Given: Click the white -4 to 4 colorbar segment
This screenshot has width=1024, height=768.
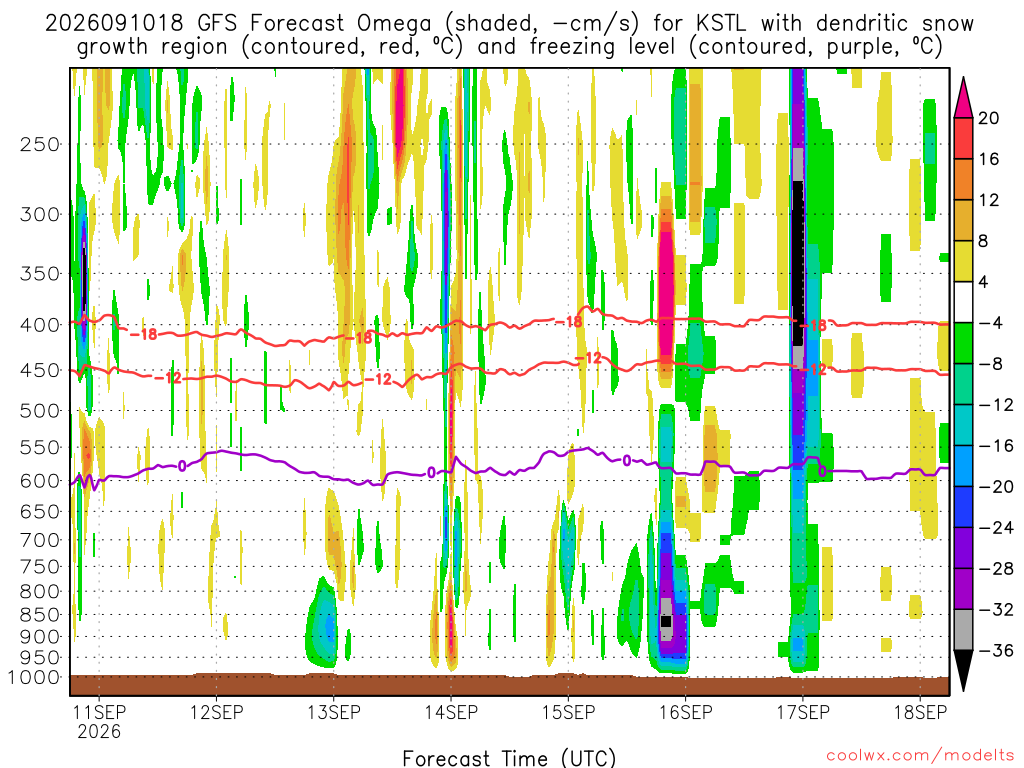Looking at the screenshot, I should click(x=963, y=302).
